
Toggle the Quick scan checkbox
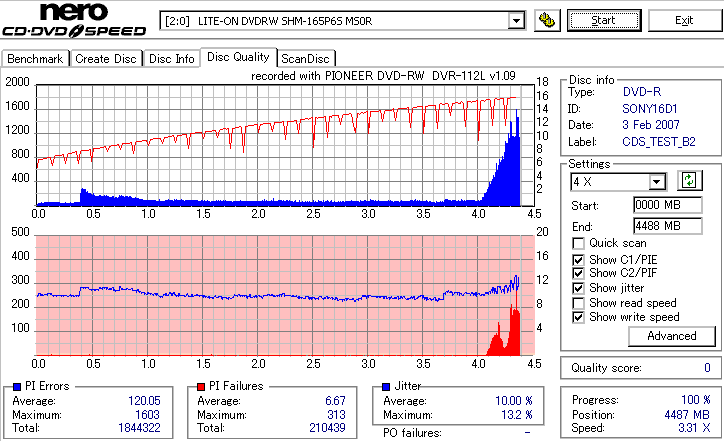[x=578, y=243]
